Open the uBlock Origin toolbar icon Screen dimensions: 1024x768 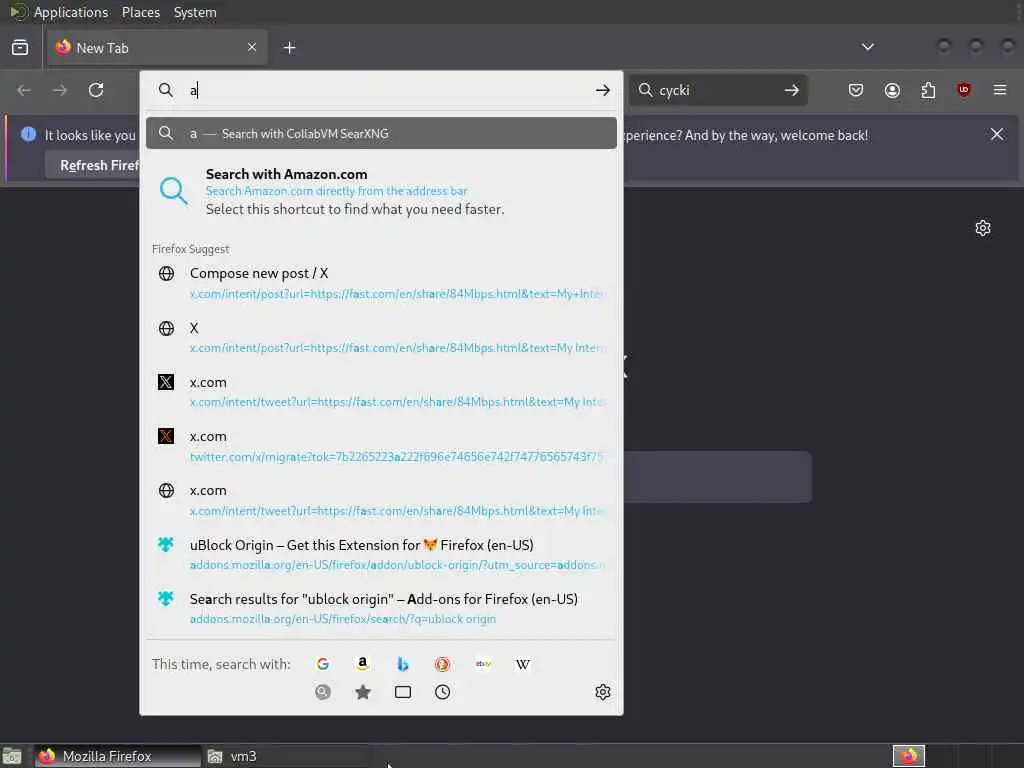pyautogui.click(x=963, y=90)
